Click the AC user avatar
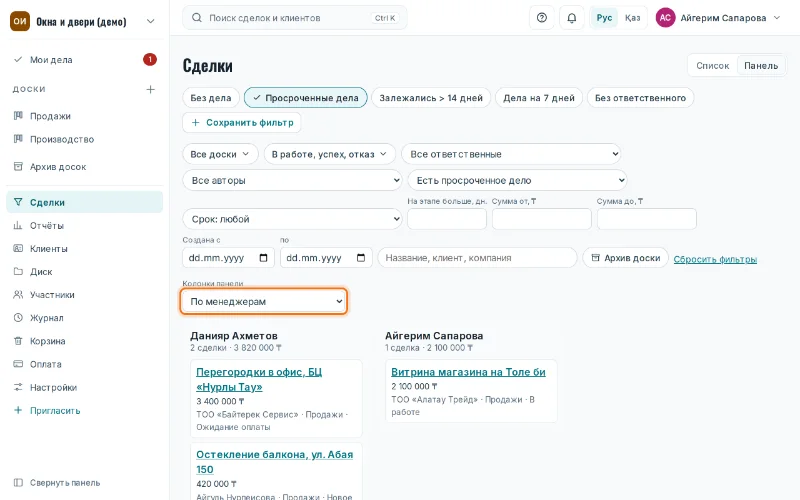The image size is (800, 500). [665, 18]
